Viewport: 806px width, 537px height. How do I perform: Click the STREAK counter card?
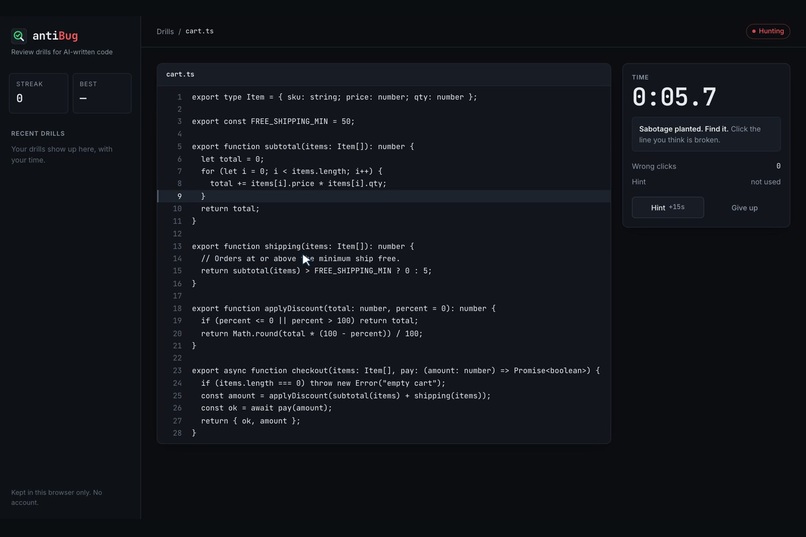click(x=39, y=93)
